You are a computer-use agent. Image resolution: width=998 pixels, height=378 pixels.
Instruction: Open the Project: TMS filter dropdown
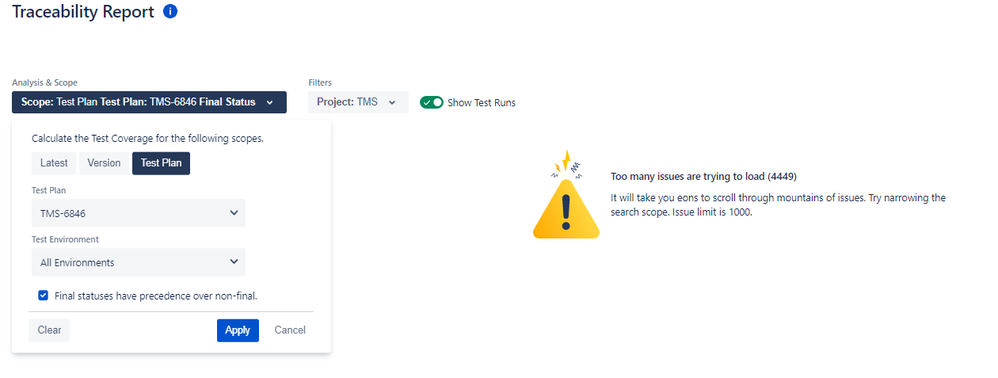point(358,102)
